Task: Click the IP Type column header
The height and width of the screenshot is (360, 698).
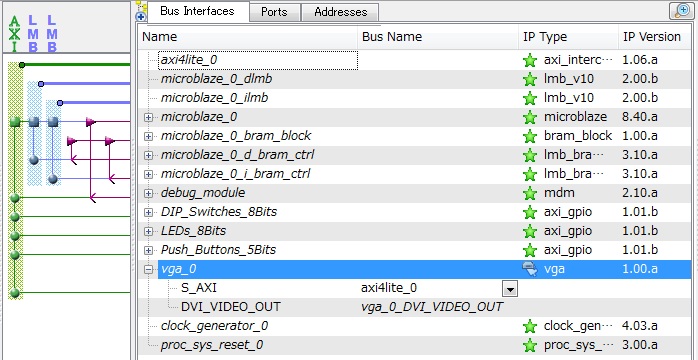Action: (x=568, y=37)
